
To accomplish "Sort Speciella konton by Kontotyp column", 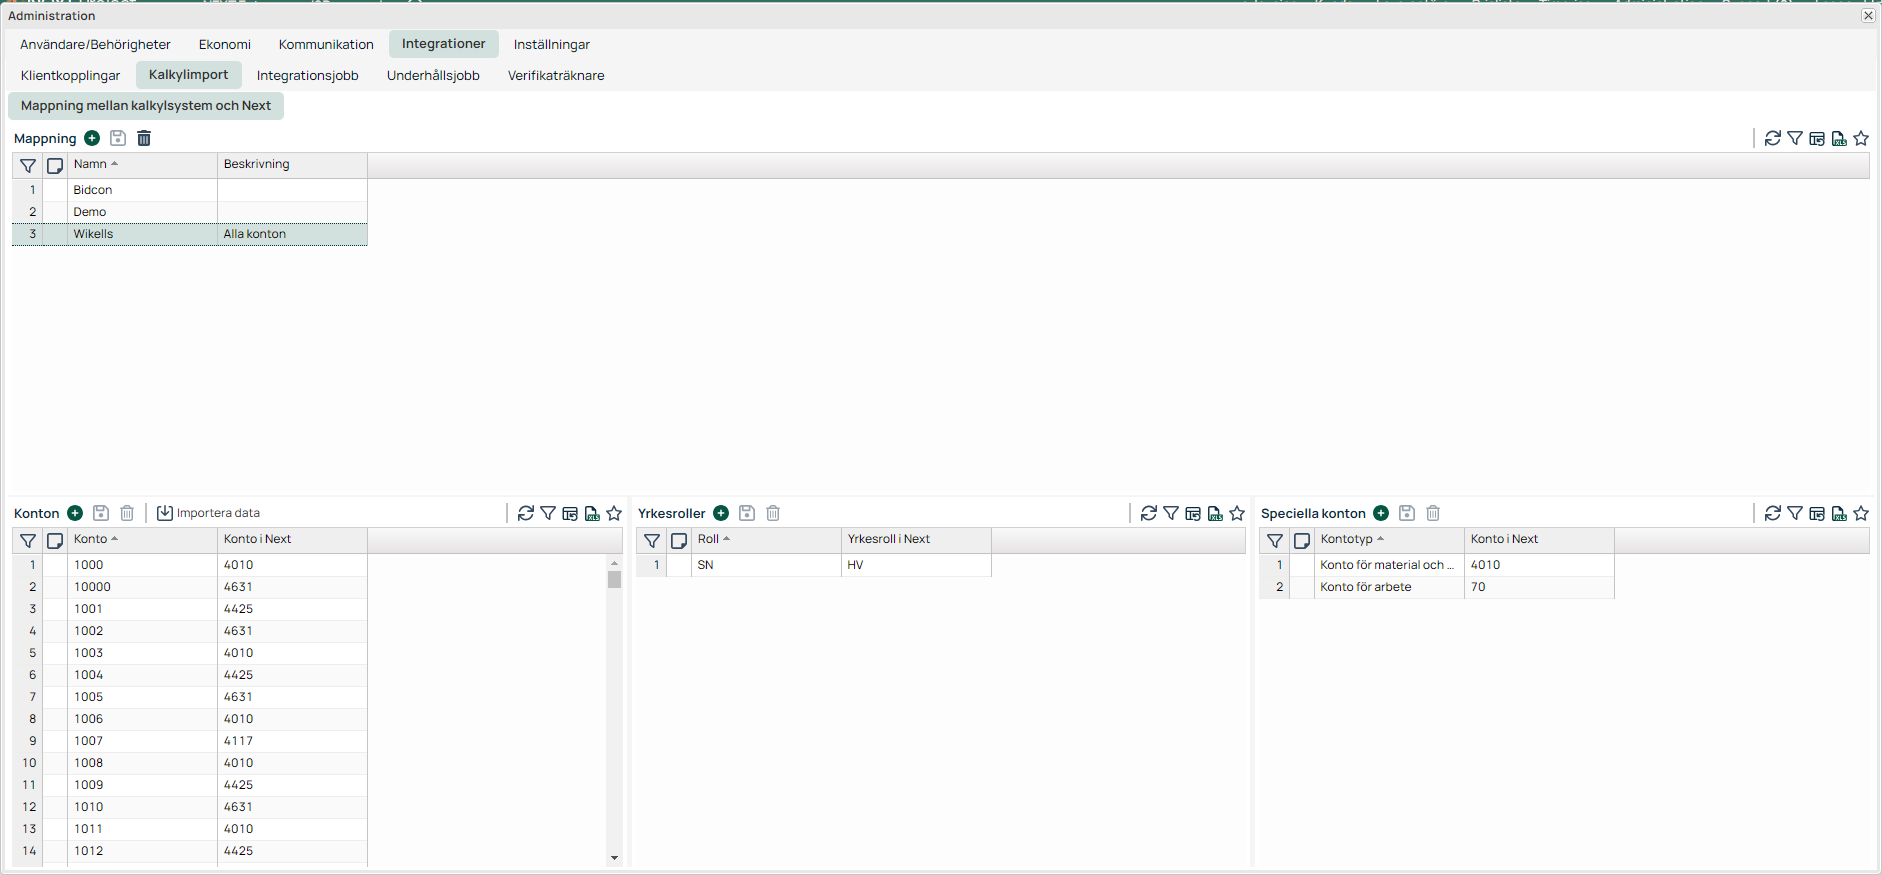I will tap(1347, 539).
